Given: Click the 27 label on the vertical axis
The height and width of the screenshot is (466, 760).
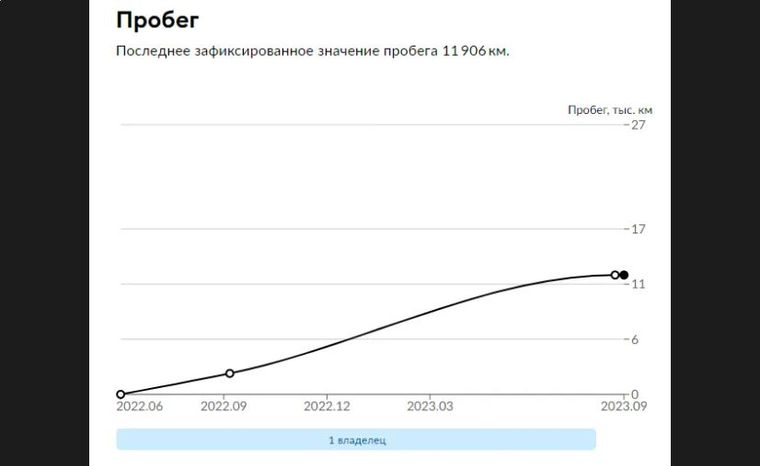Looking at the screenshot, I should 638,125.
